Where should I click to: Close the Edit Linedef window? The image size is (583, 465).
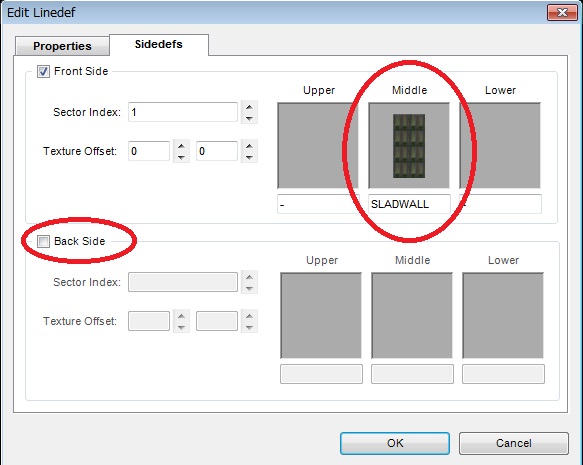pyautogui.click(x=562, y=12)
